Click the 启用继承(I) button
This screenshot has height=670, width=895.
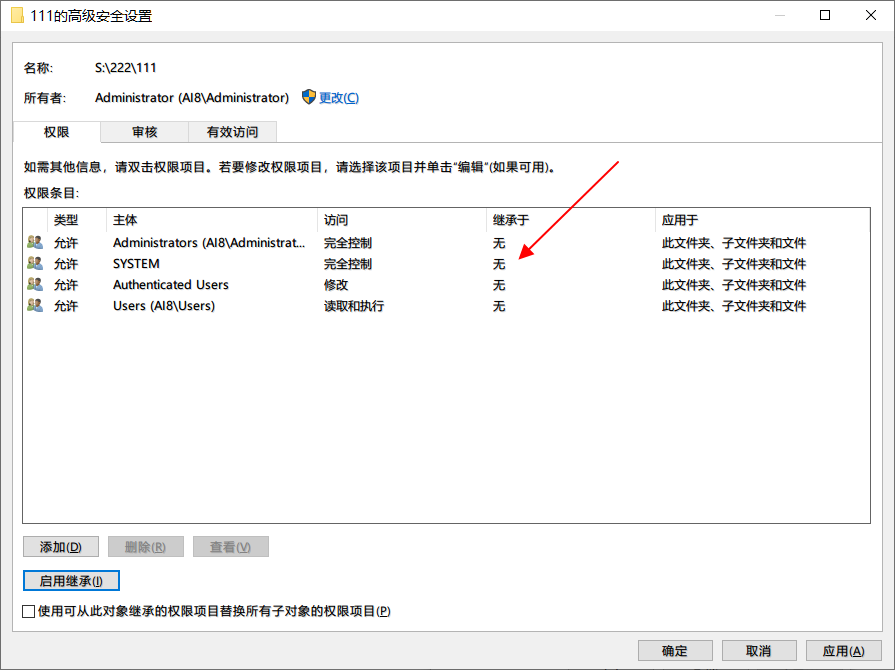[x=71, y=581]
